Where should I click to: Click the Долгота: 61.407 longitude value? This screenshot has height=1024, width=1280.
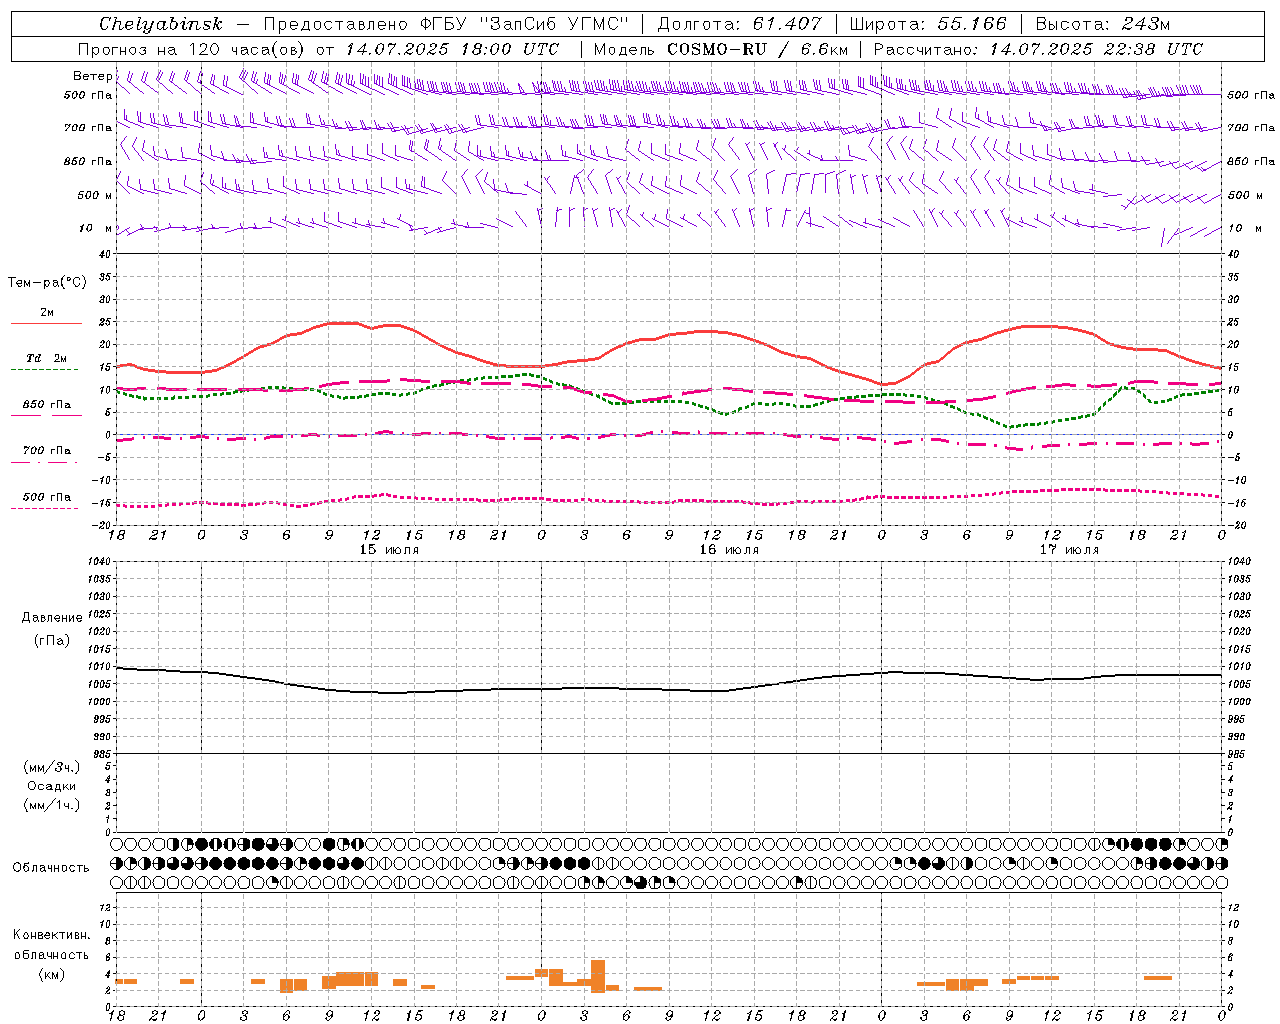[739, 24]
